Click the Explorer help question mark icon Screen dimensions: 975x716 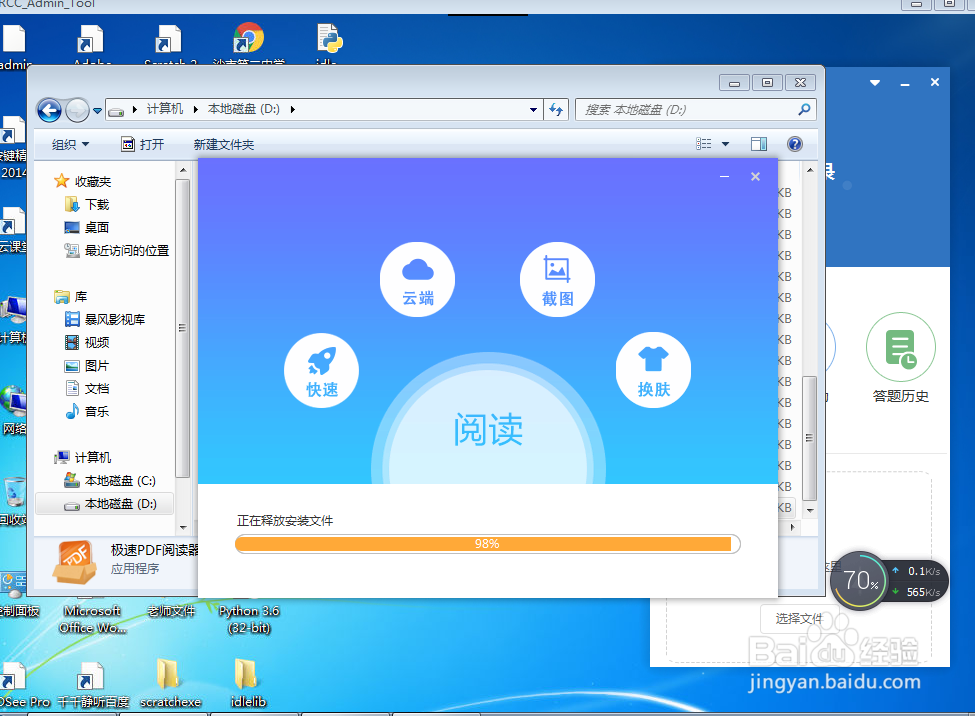coord(794,143)
